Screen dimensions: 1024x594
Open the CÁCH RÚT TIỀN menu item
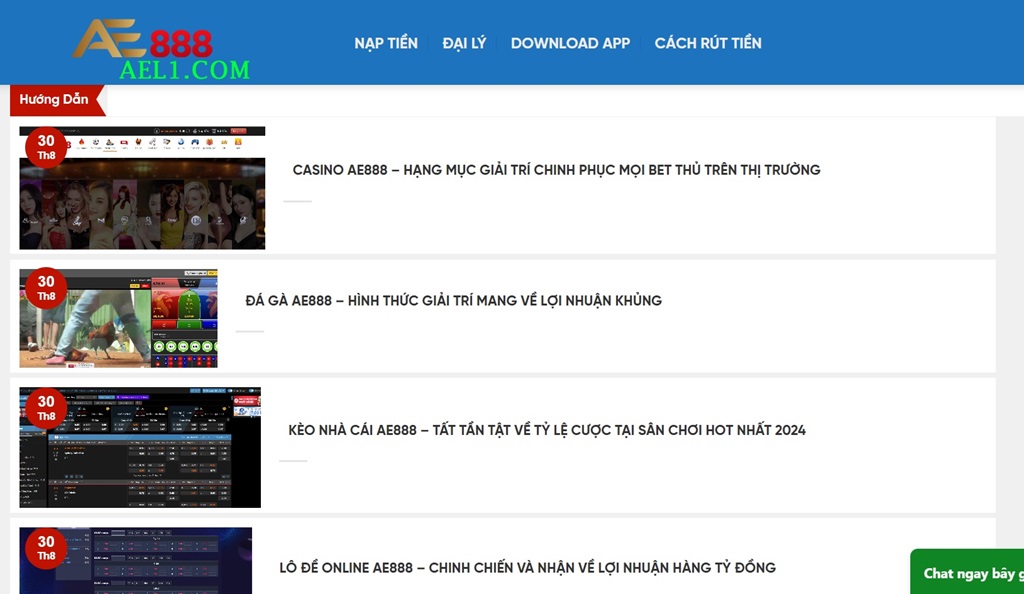tap(708, 43)
